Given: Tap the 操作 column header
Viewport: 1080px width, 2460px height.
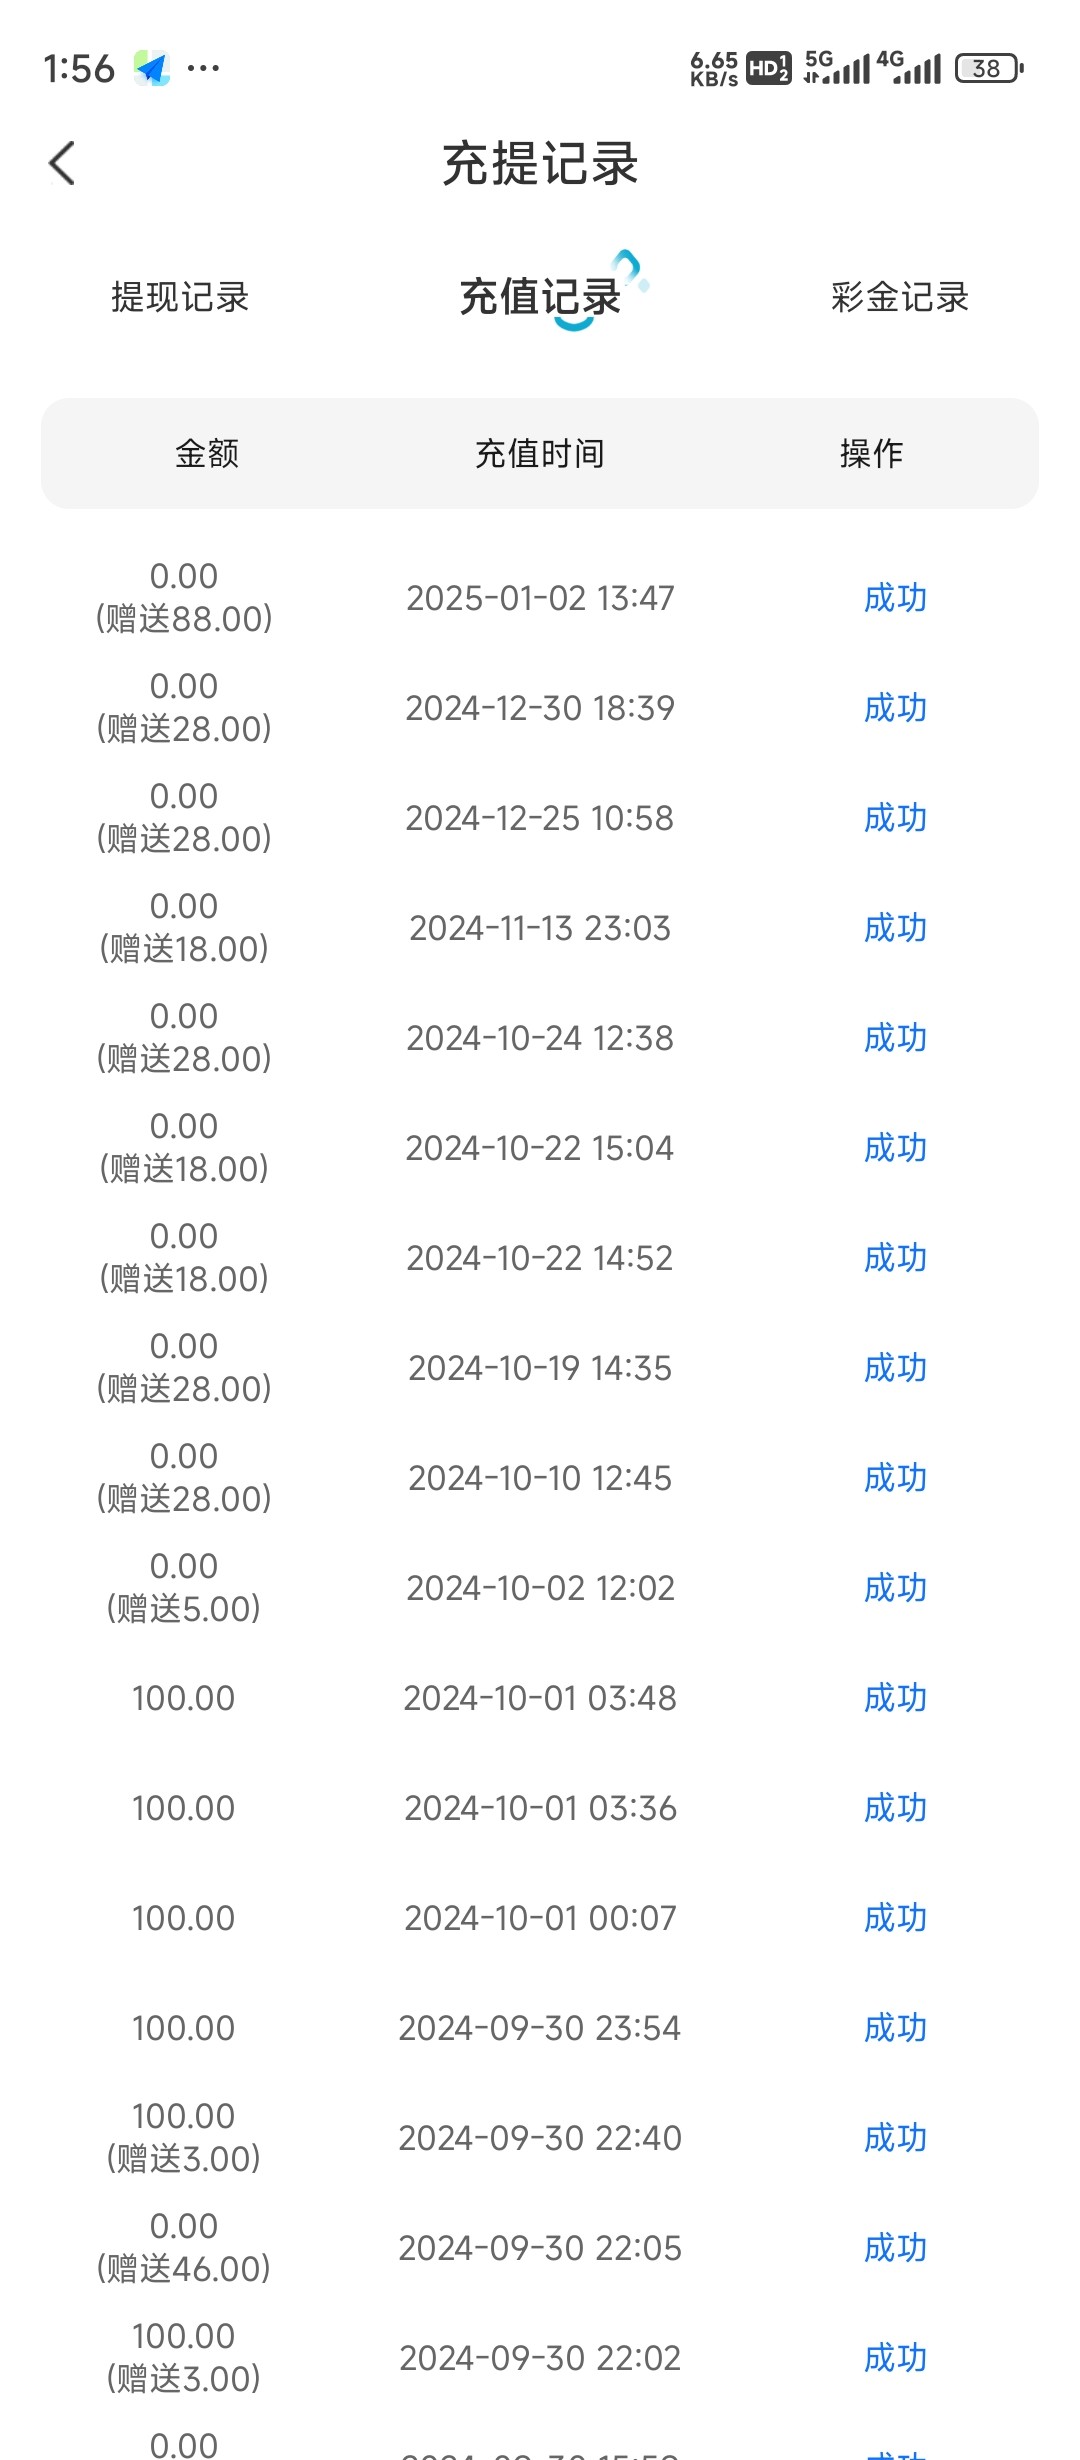Looking at the screenshot, I should (x=871, y=453).
